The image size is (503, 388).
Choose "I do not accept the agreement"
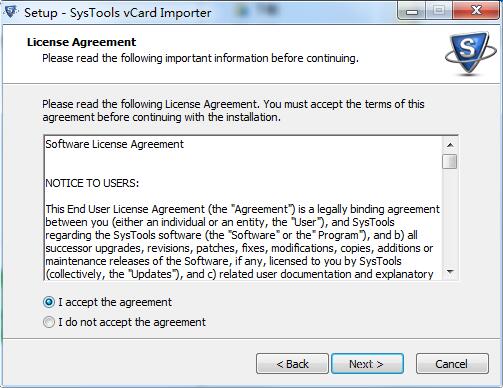tap(49, 322)
